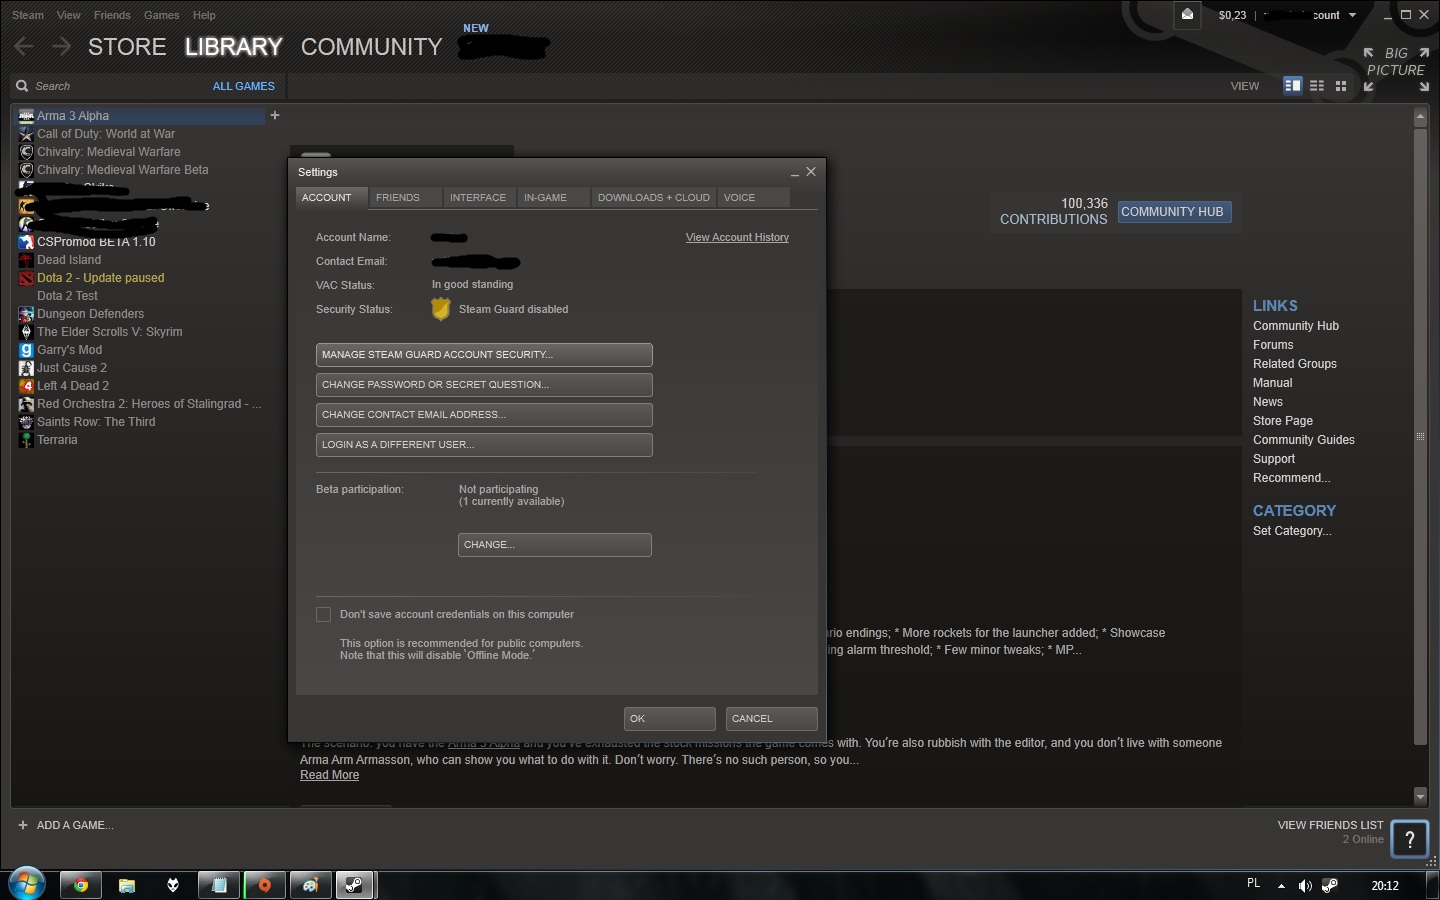Go to the STORE section
1440x900 pixels.
[127, 47]
